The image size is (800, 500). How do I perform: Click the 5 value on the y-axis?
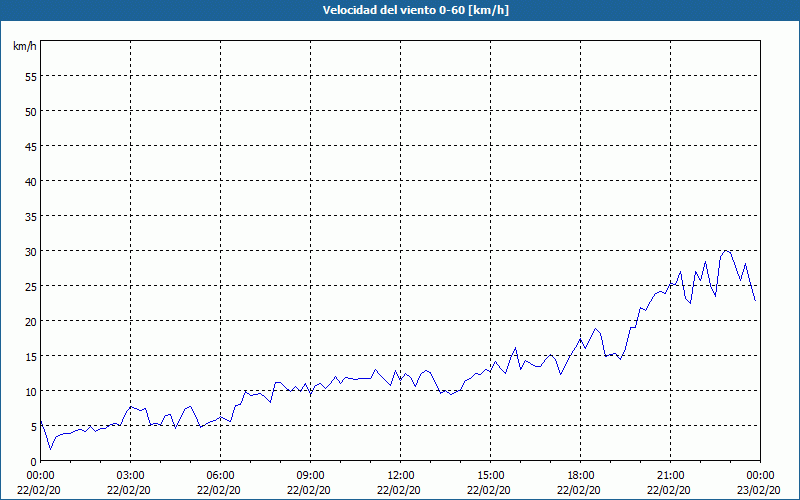[x=34, y=427]
